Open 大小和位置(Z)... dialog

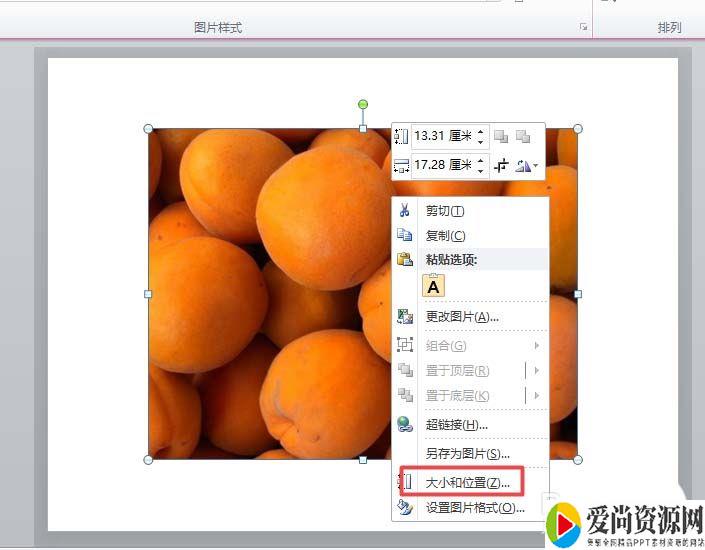click(467, 483)
